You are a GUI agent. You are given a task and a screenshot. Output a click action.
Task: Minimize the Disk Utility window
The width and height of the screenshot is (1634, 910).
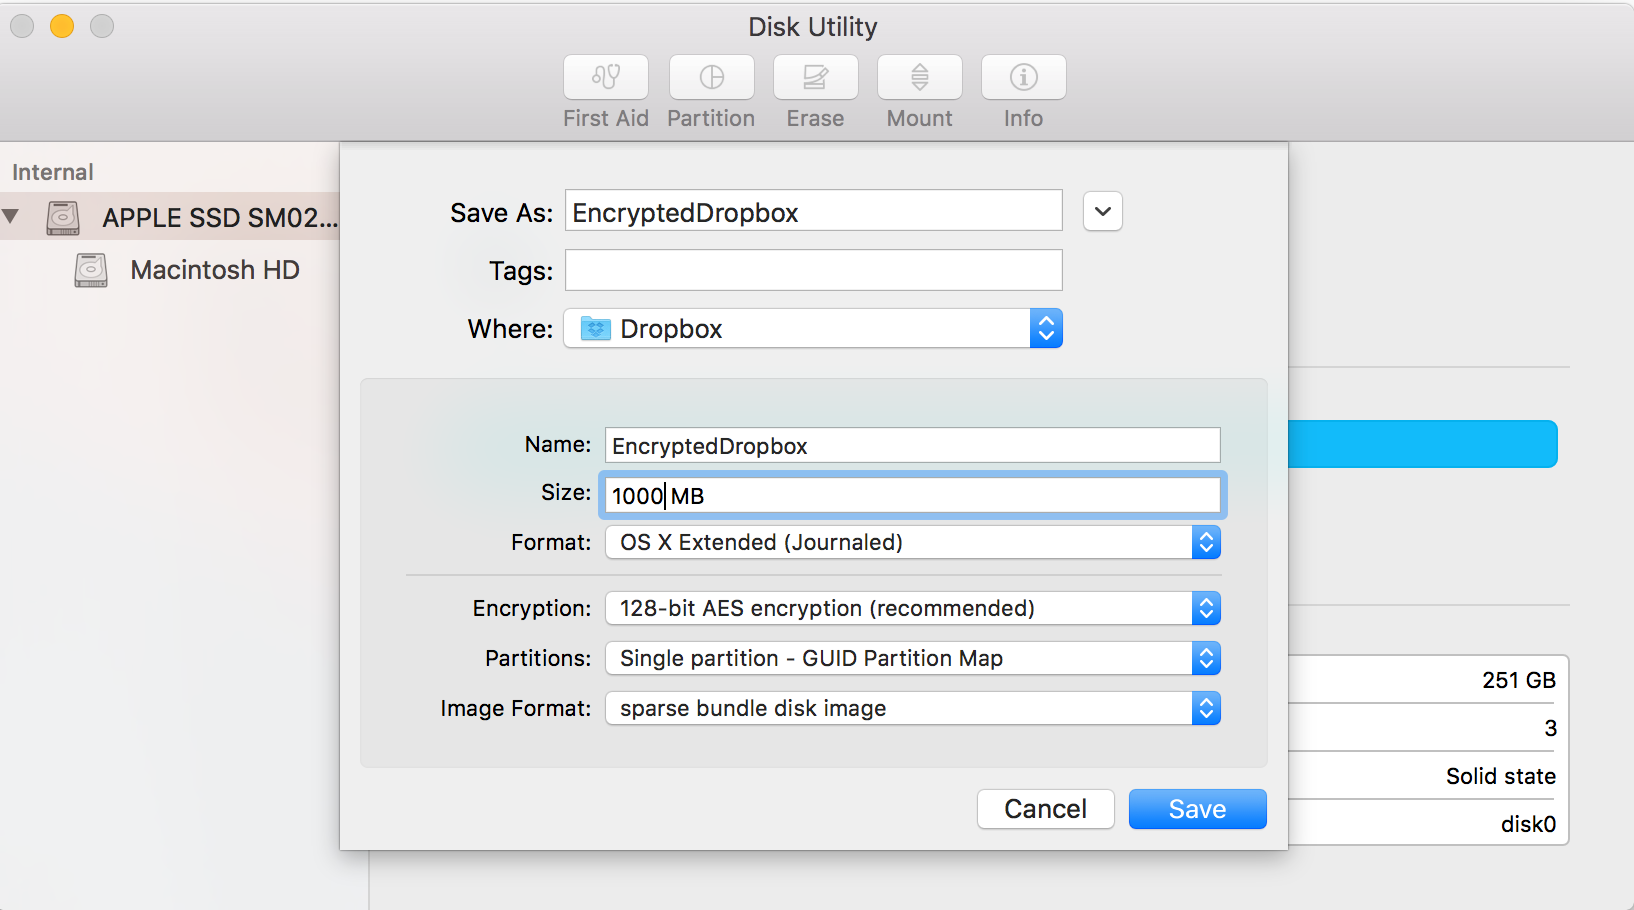pos(62,26)
